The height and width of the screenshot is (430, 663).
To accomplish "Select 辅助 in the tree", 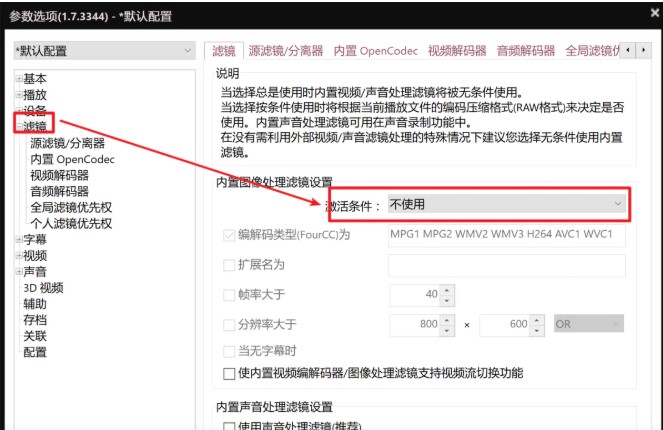I will click(35, 304).
